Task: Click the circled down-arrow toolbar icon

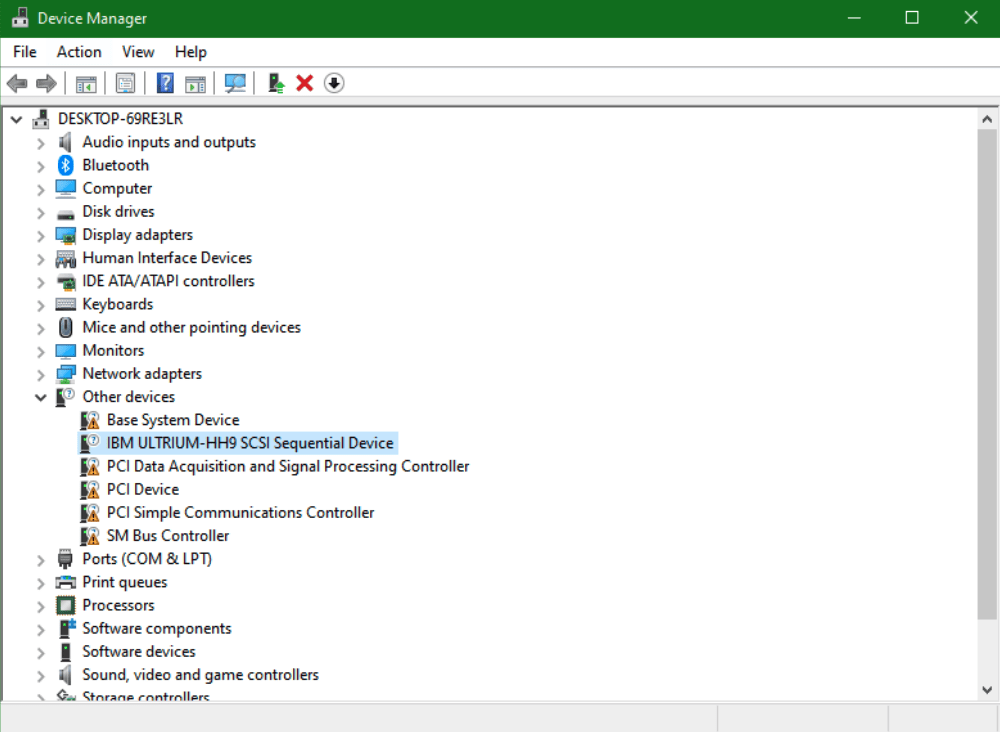Action: point(334,83)
